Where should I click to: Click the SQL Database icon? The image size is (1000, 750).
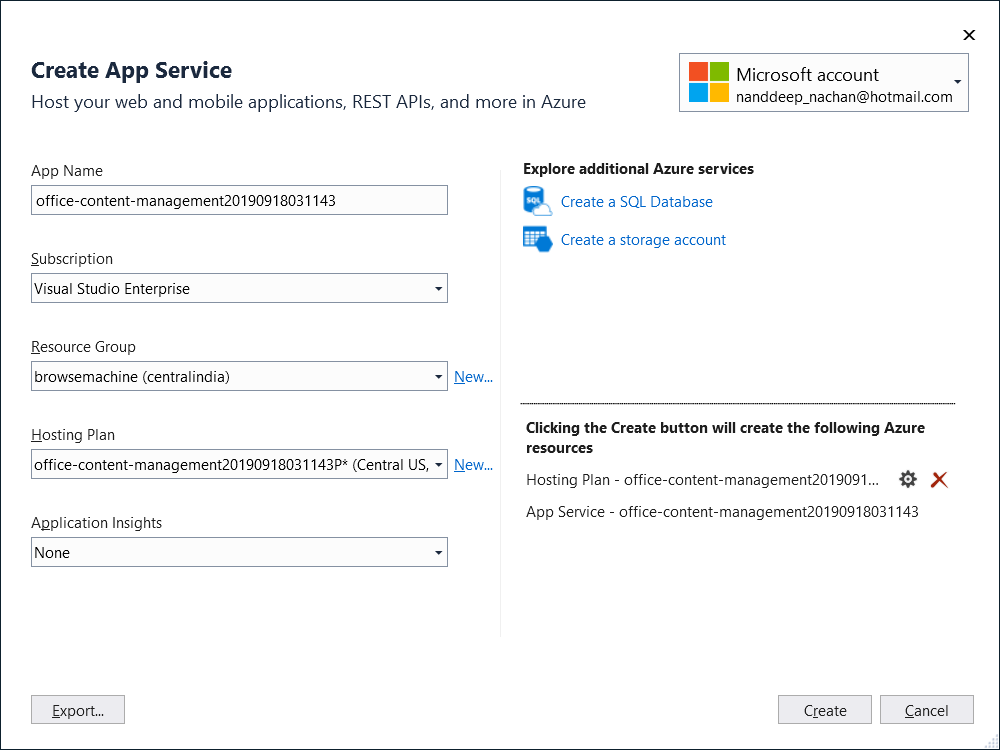point(538,202)
